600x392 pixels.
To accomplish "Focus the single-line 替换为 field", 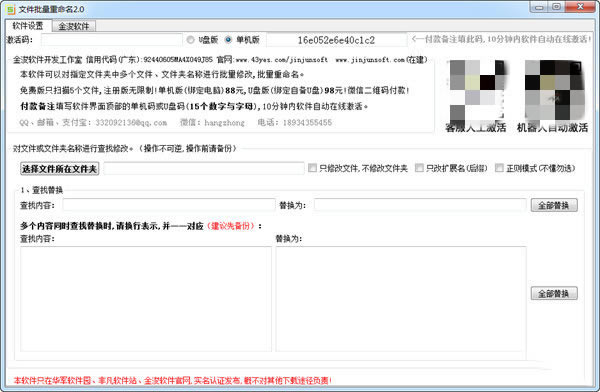I will click(x=420, y=205).
